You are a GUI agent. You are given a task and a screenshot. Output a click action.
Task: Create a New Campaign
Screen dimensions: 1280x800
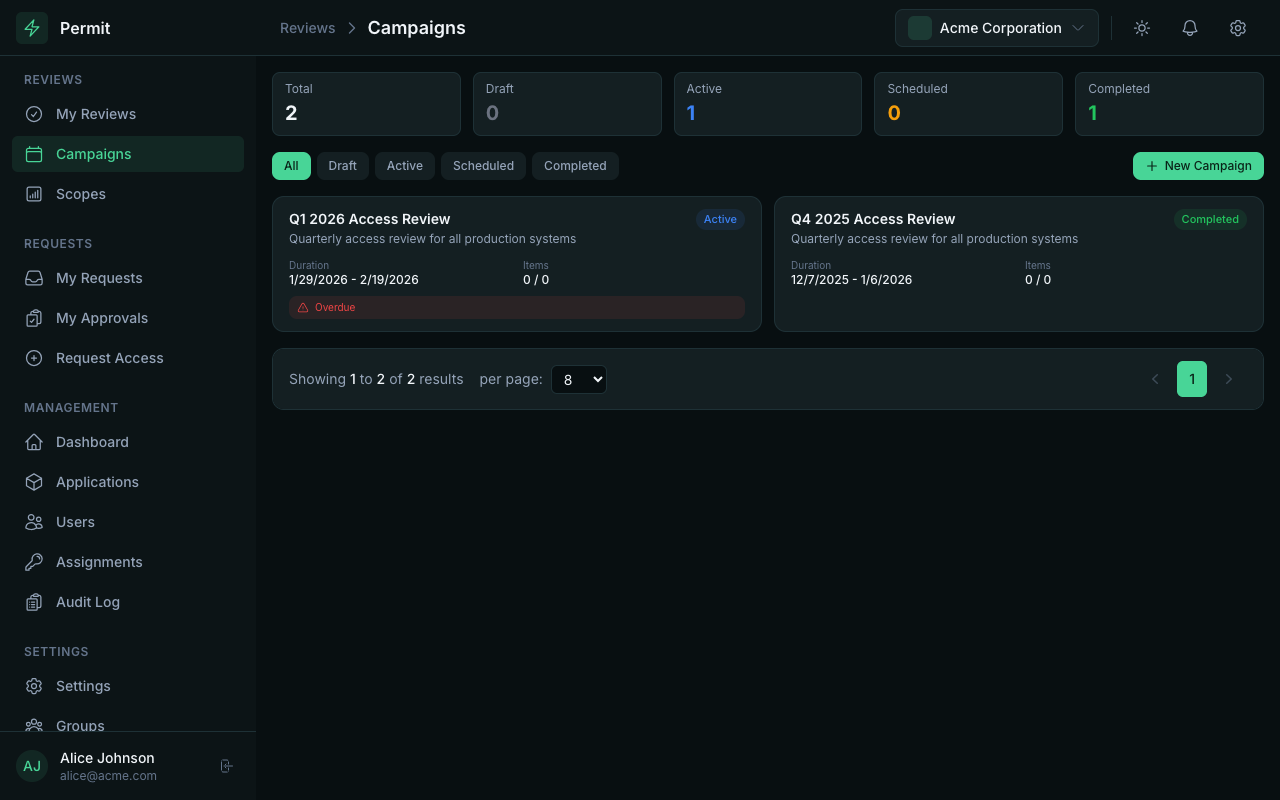(x=1198, y=166)
